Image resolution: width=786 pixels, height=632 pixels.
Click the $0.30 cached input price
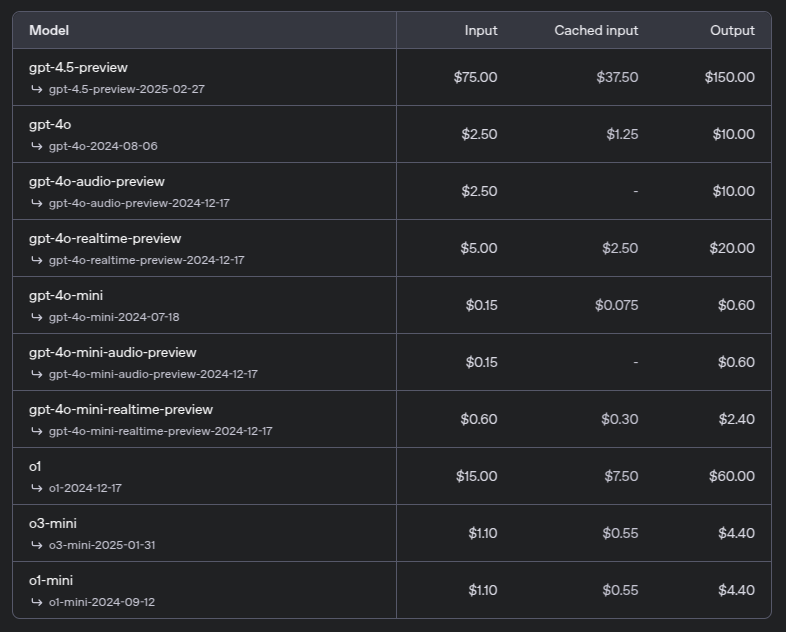[620, 420]
